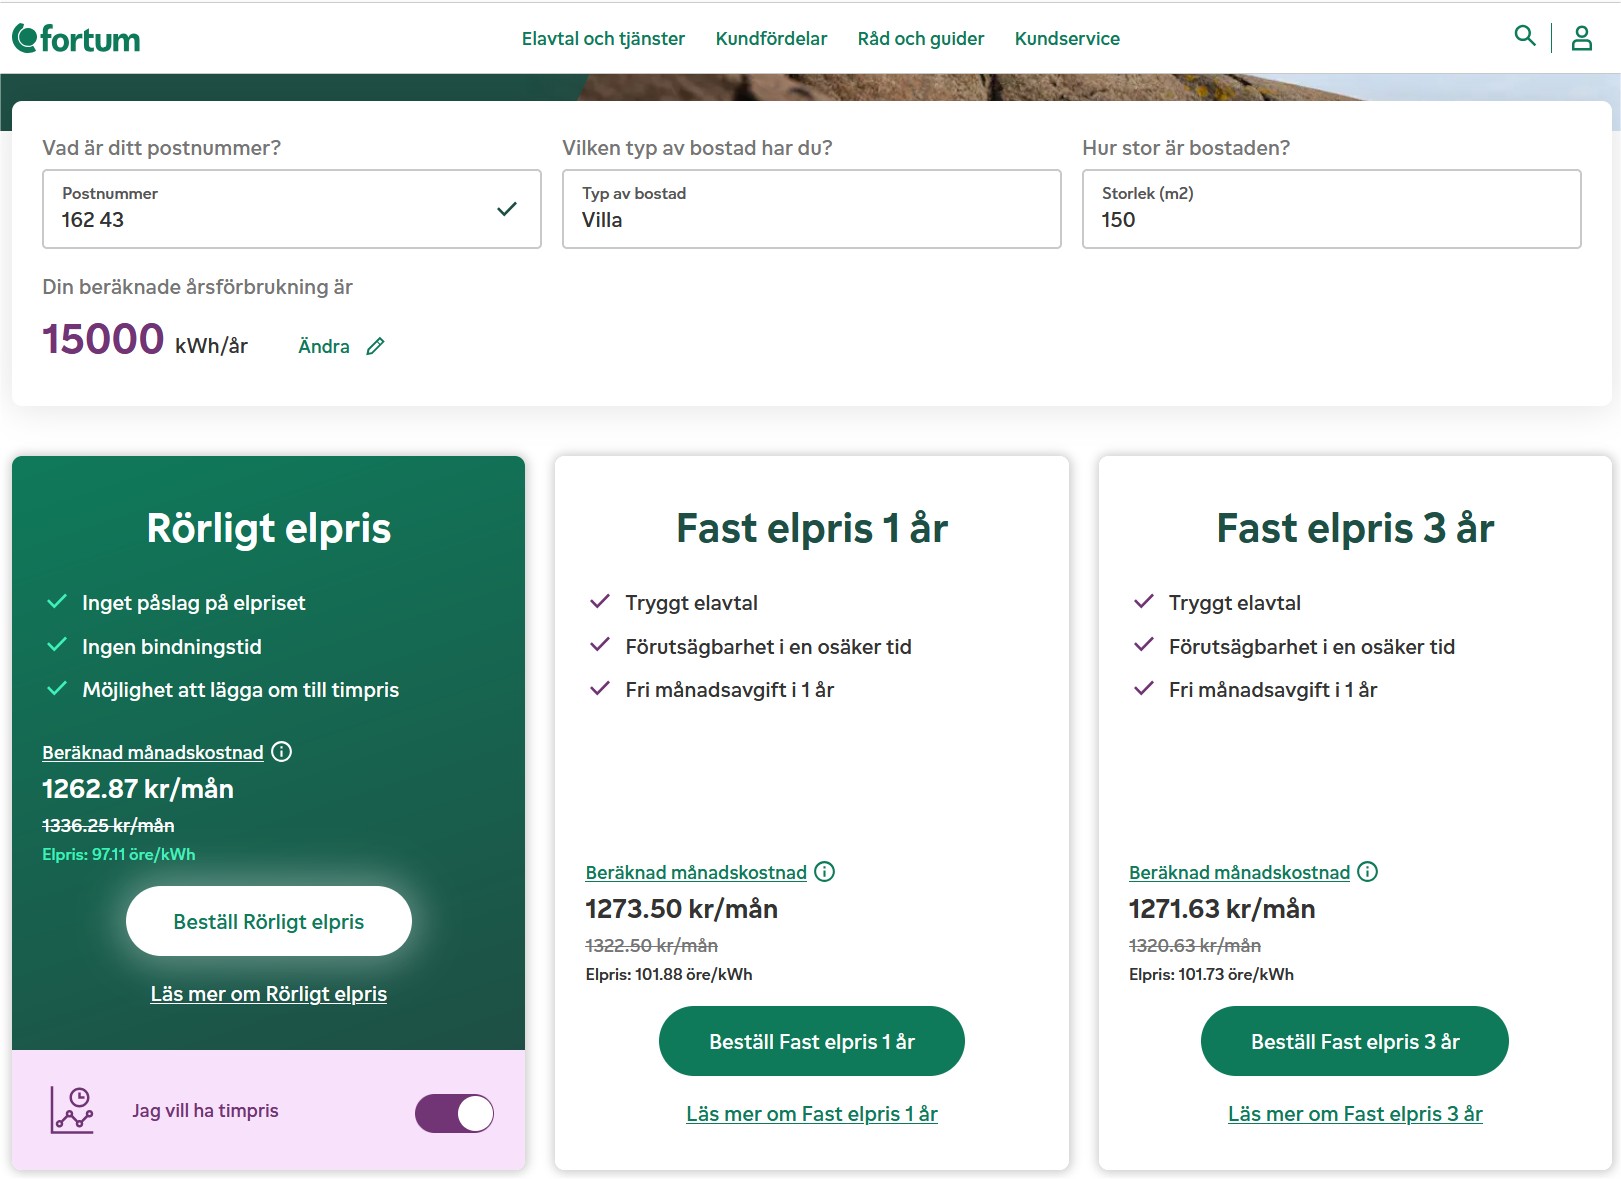Open info icon for Rörligt elpris monthly cost
This screenshot has height=1179, width=1621.
tap(282, 752)
